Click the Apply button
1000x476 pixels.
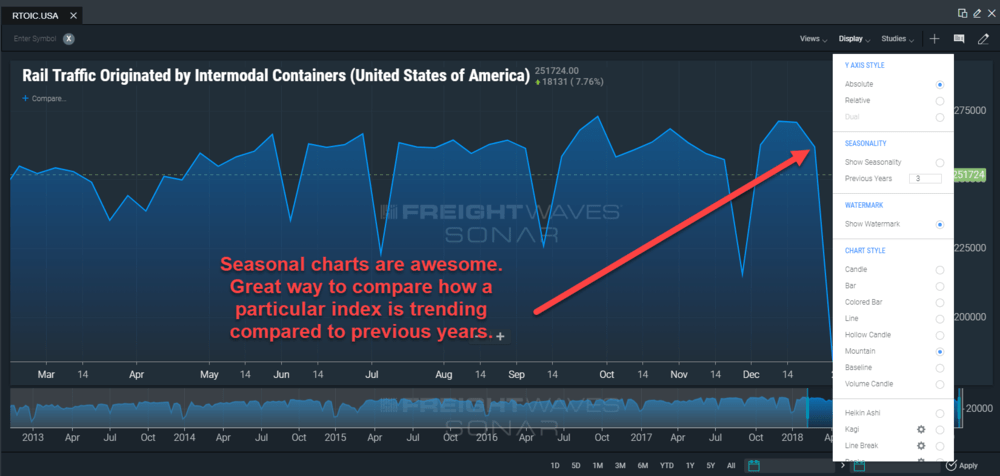pyautogui.click(x=962, y=465)
